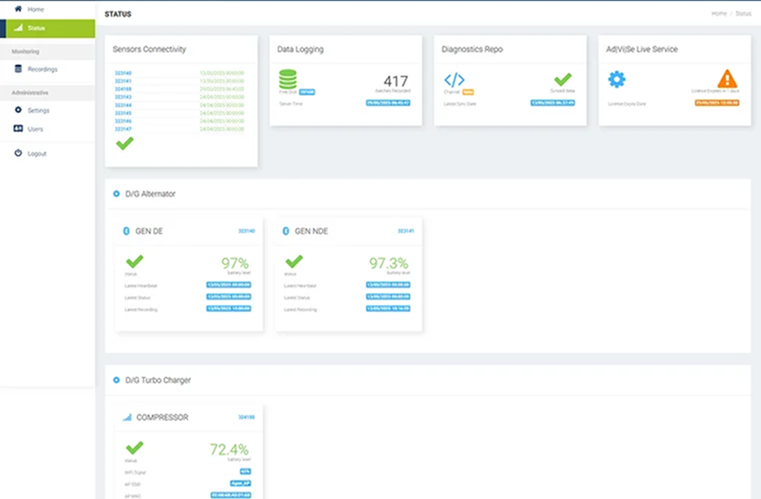The height and width of the screenshot is (499, 761).
Task: Click the orange License Expiry Date badge
Action: pyautogui.click(x=716, y=102)
